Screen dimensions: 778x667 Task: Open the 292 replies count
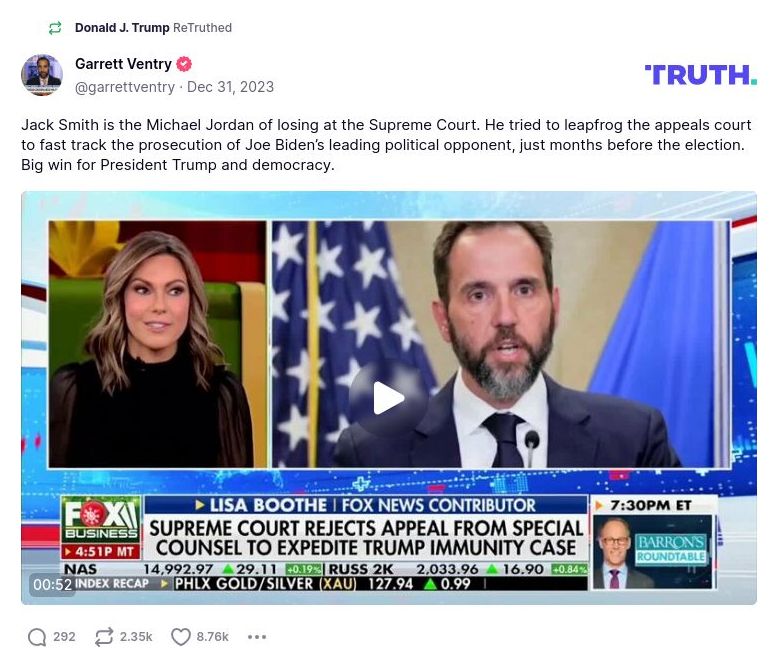(x=64, y=637)
